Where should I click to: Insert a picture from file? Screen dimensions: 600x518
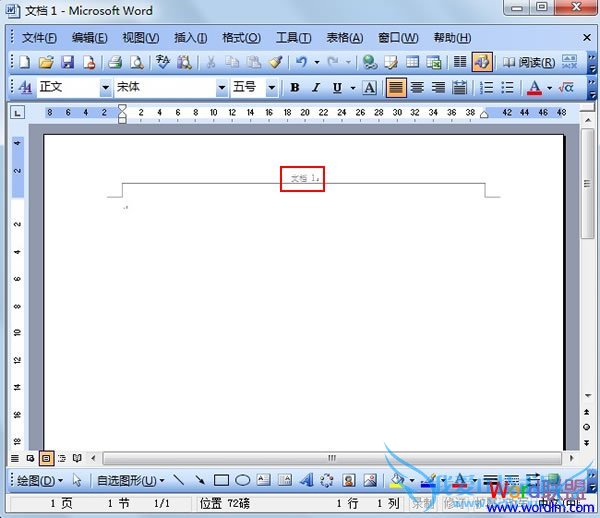[x=370, y=480]
